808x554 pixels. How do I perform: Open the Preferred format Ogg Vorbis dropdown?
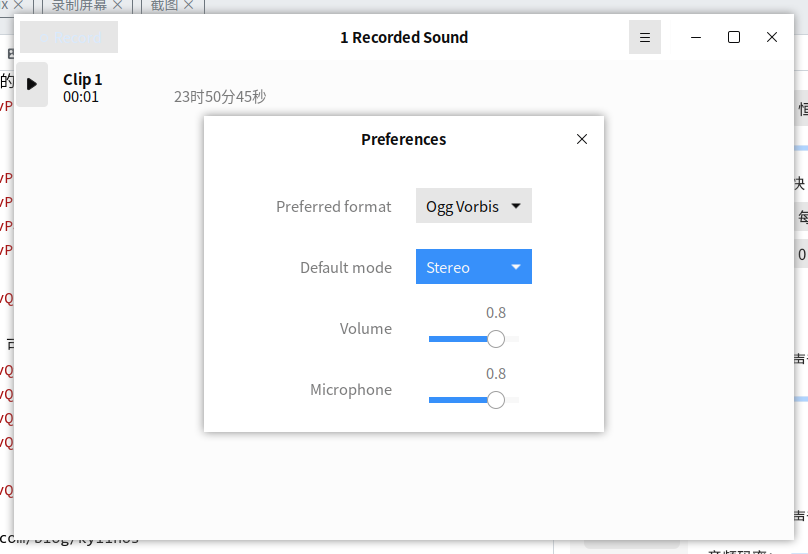pyautogui.click(x=474, y=206)
